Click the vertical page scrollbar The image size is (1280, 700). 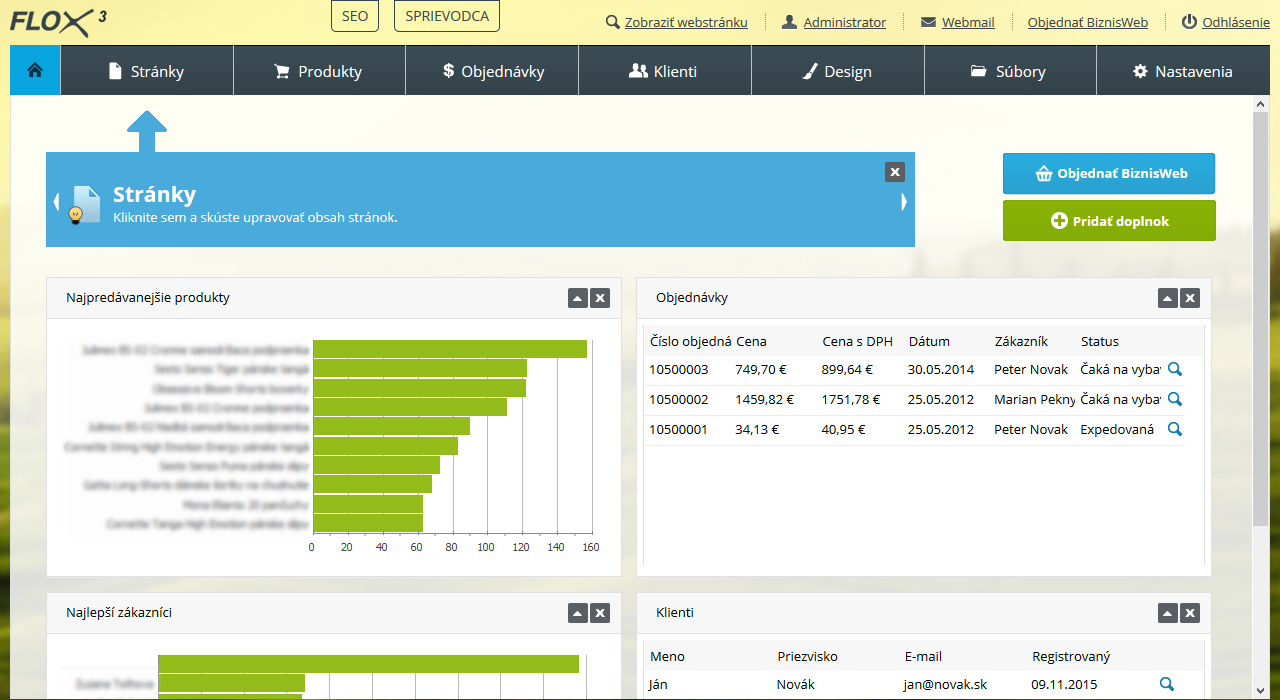coord(1260,320)
